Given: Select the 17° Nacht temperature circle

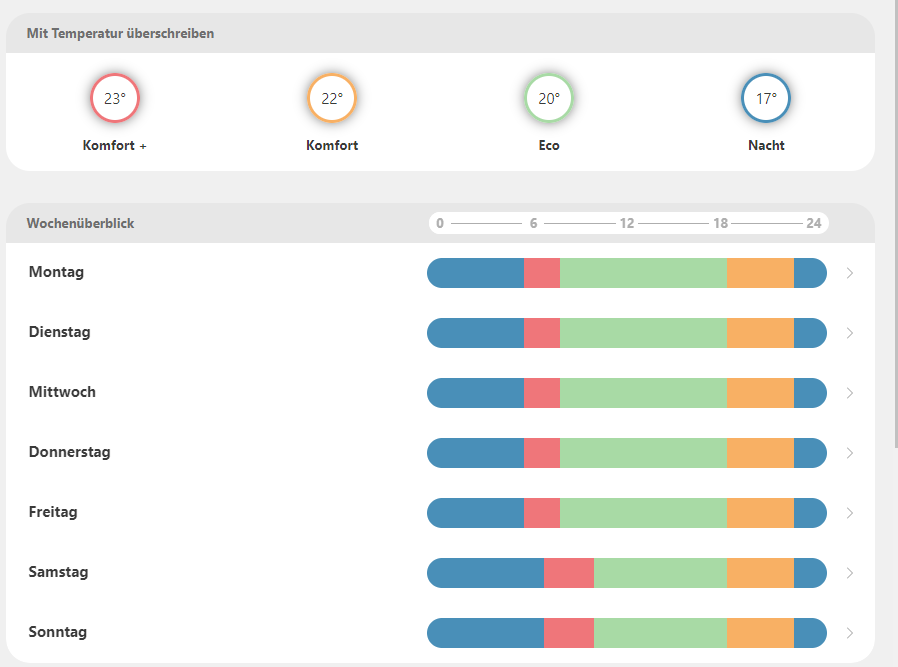Looking at the screenshot, I should point(766,99).
